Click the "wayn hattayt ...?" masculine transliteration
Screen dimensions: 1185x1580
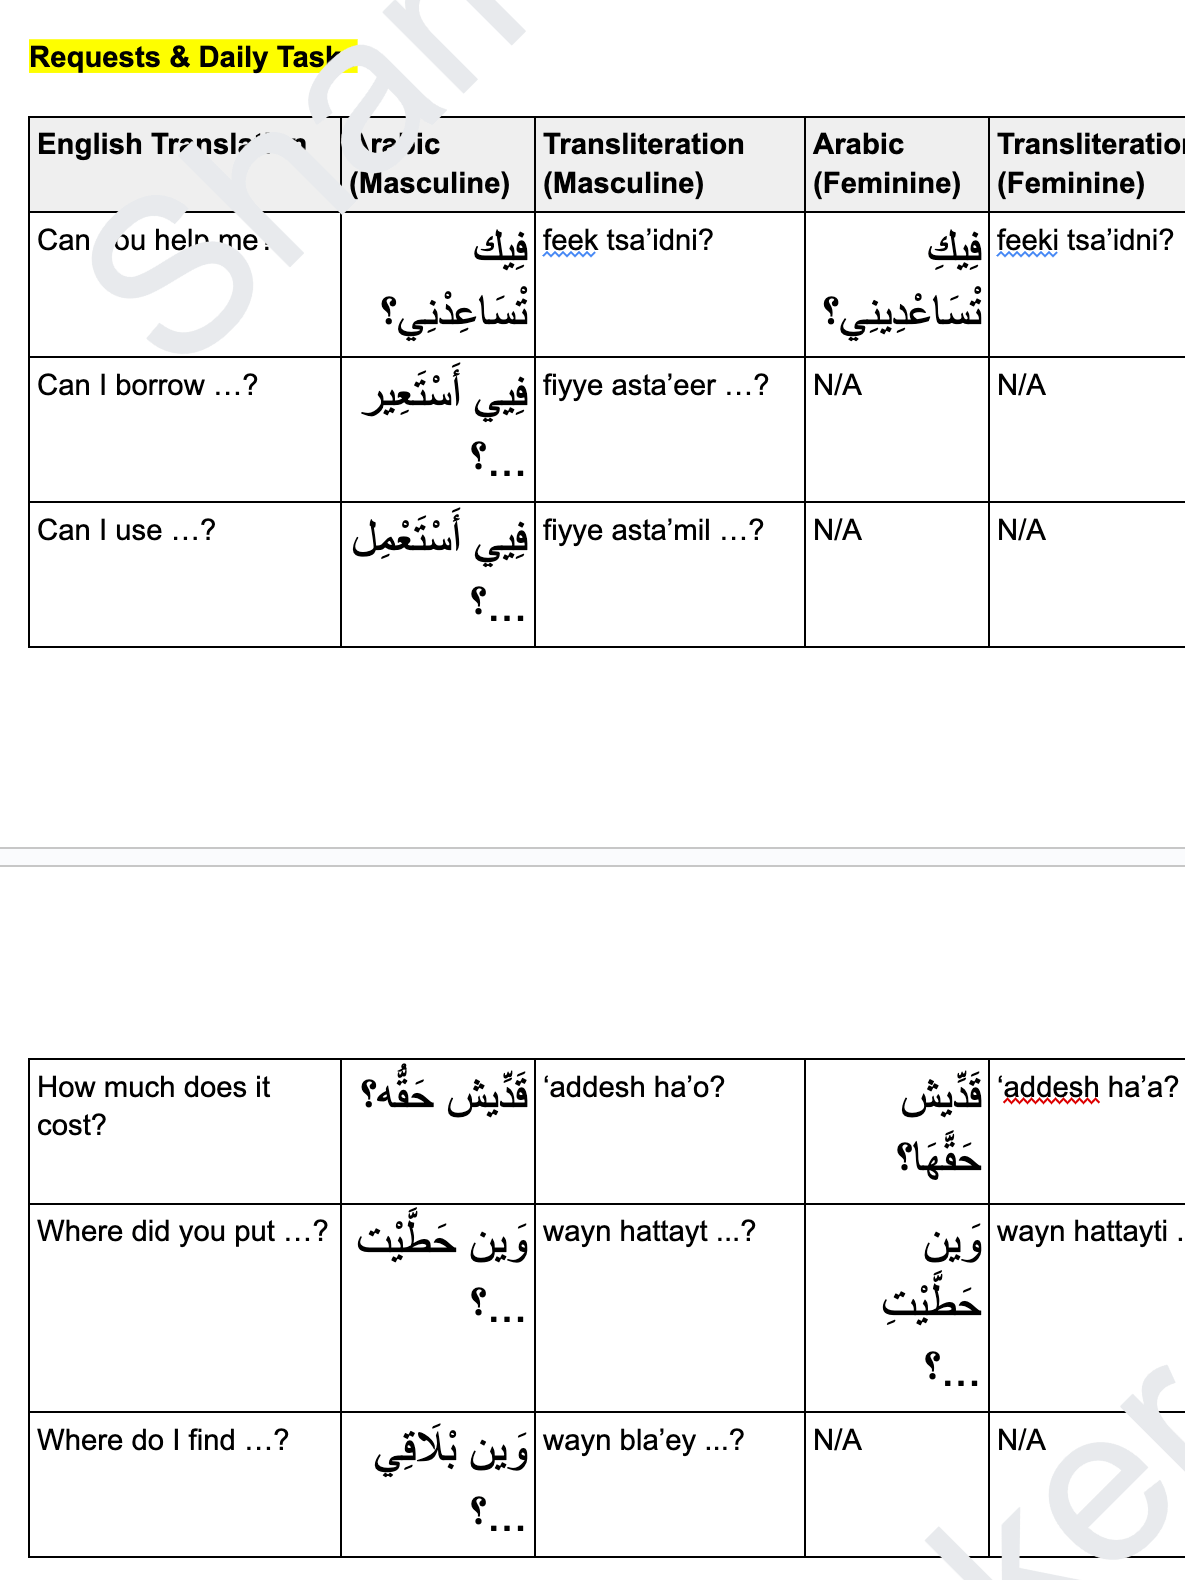click(x=649, y=1231)
